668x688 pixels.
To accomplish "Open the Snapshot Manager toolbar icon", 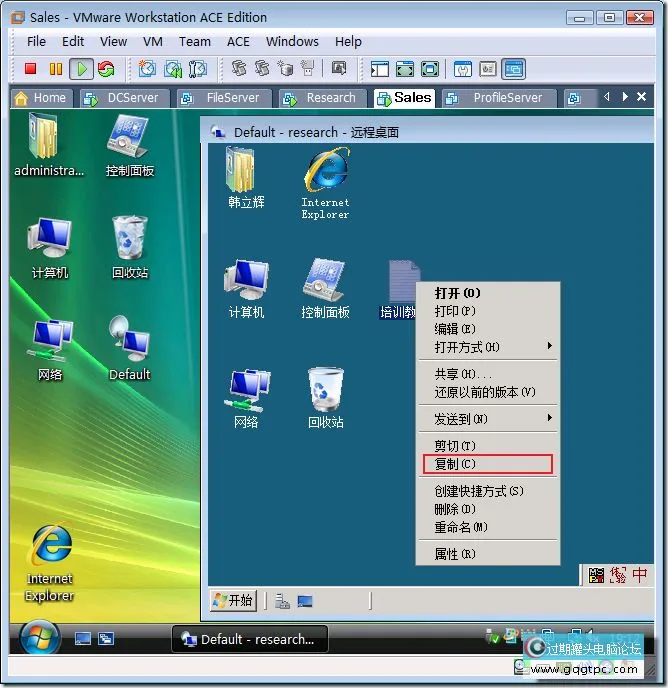I will point(198,69).
